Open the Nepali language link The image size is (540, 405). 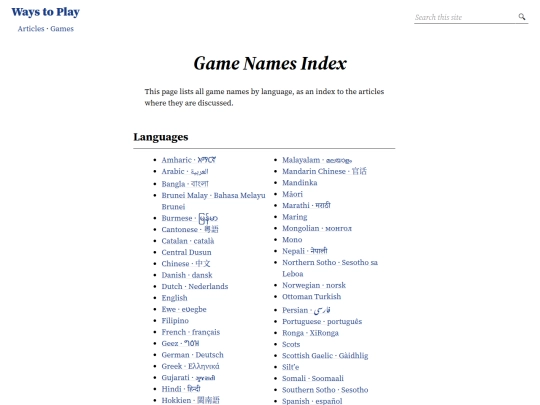305,251
